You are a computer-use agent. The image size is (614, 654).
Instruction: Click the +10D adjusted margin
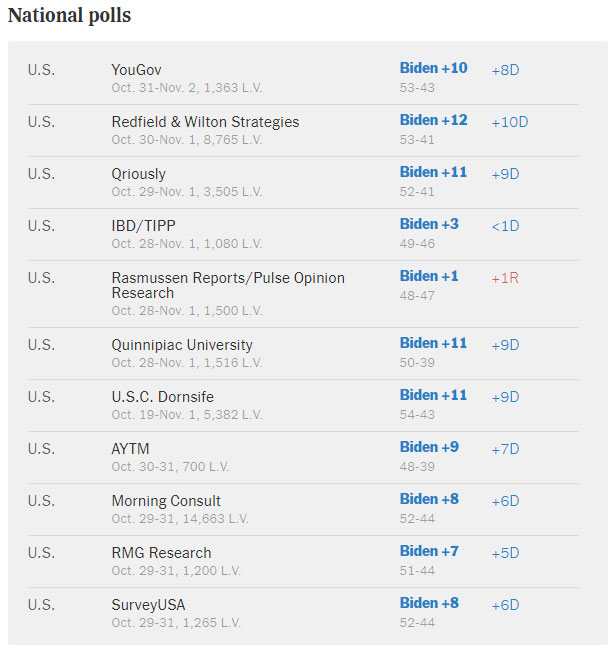(x=509, y=122)
